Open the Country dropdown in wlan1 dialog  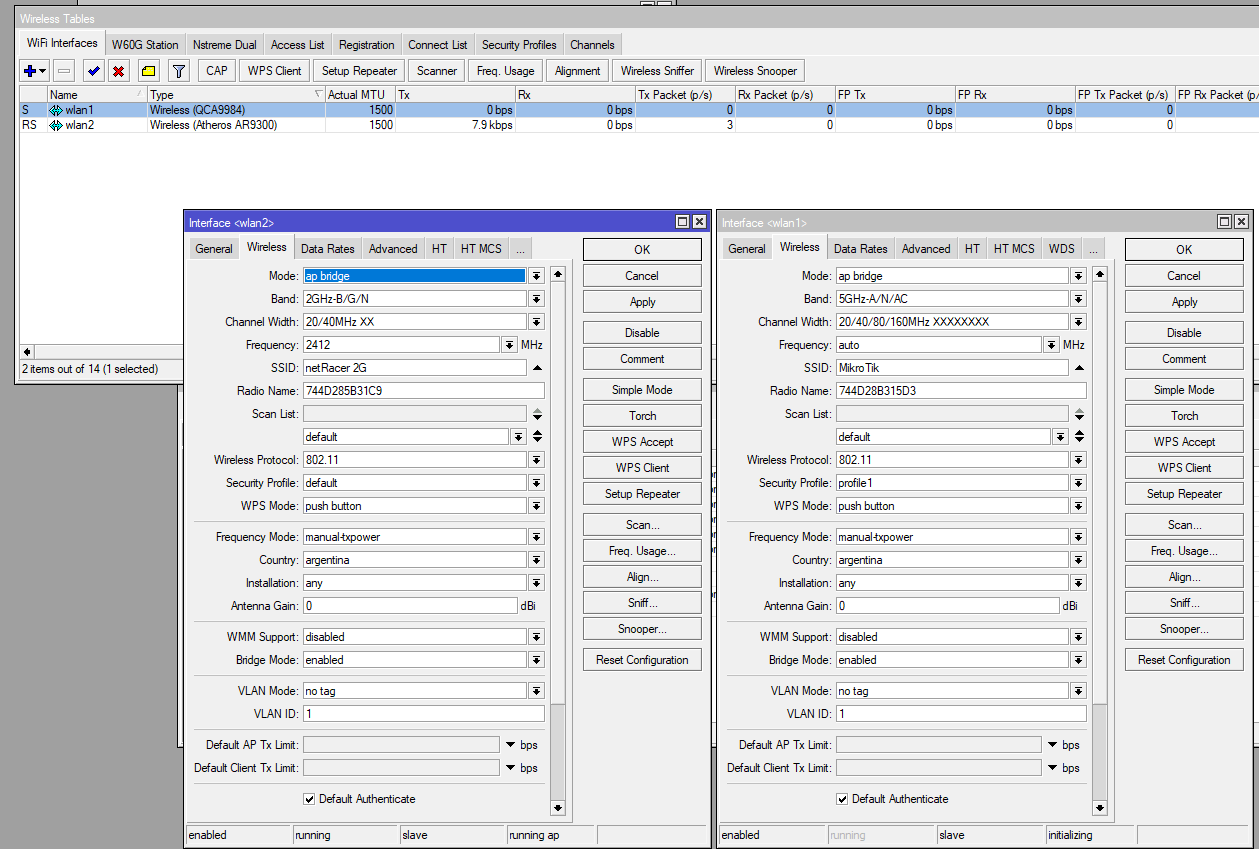point(1078,560)
